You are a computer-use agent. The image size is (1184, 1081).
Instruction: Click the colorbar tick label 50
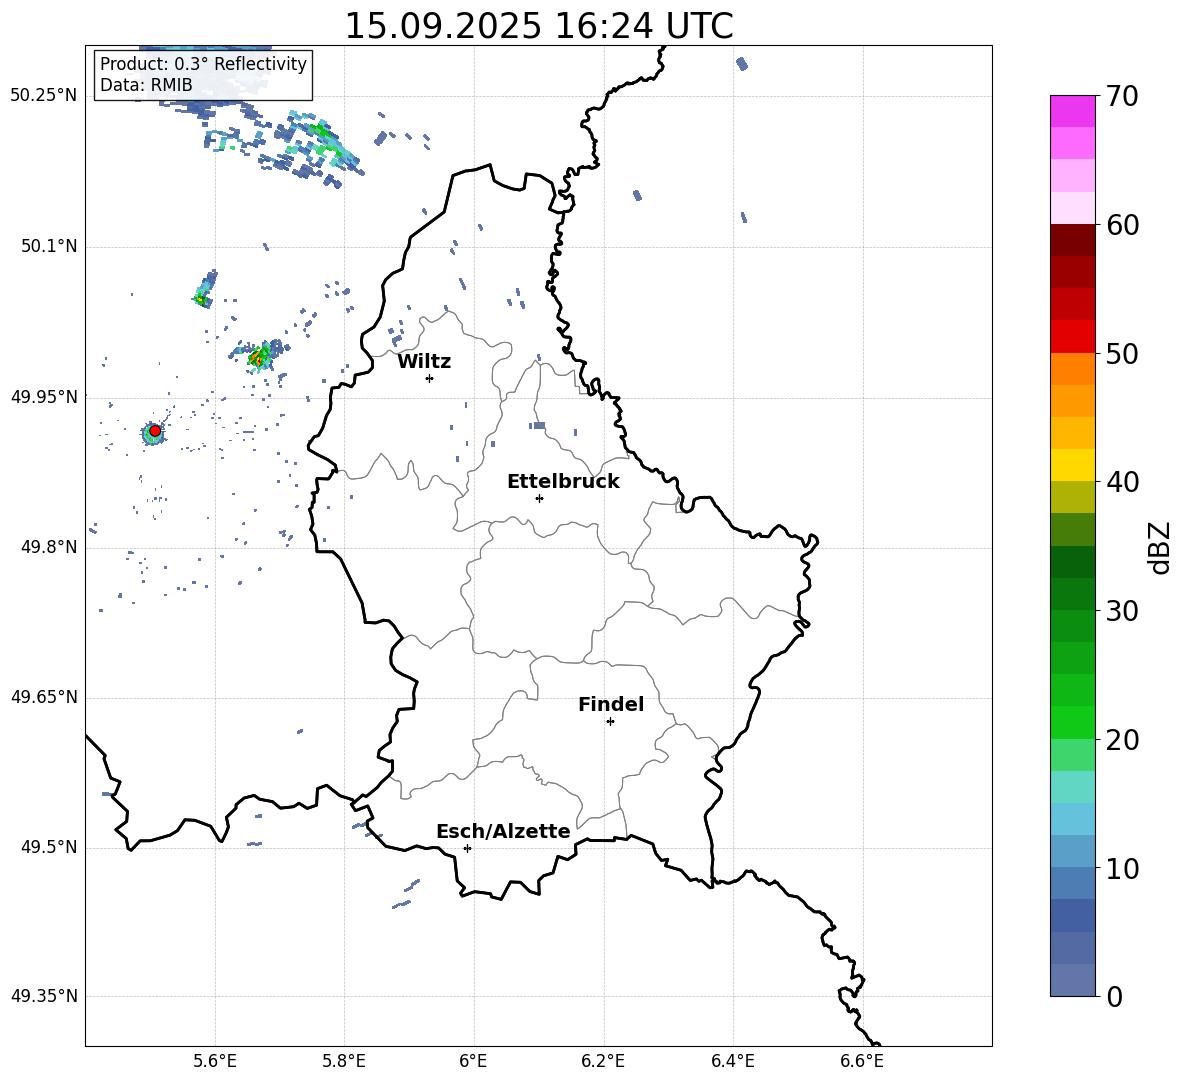tap(1122, 353)
